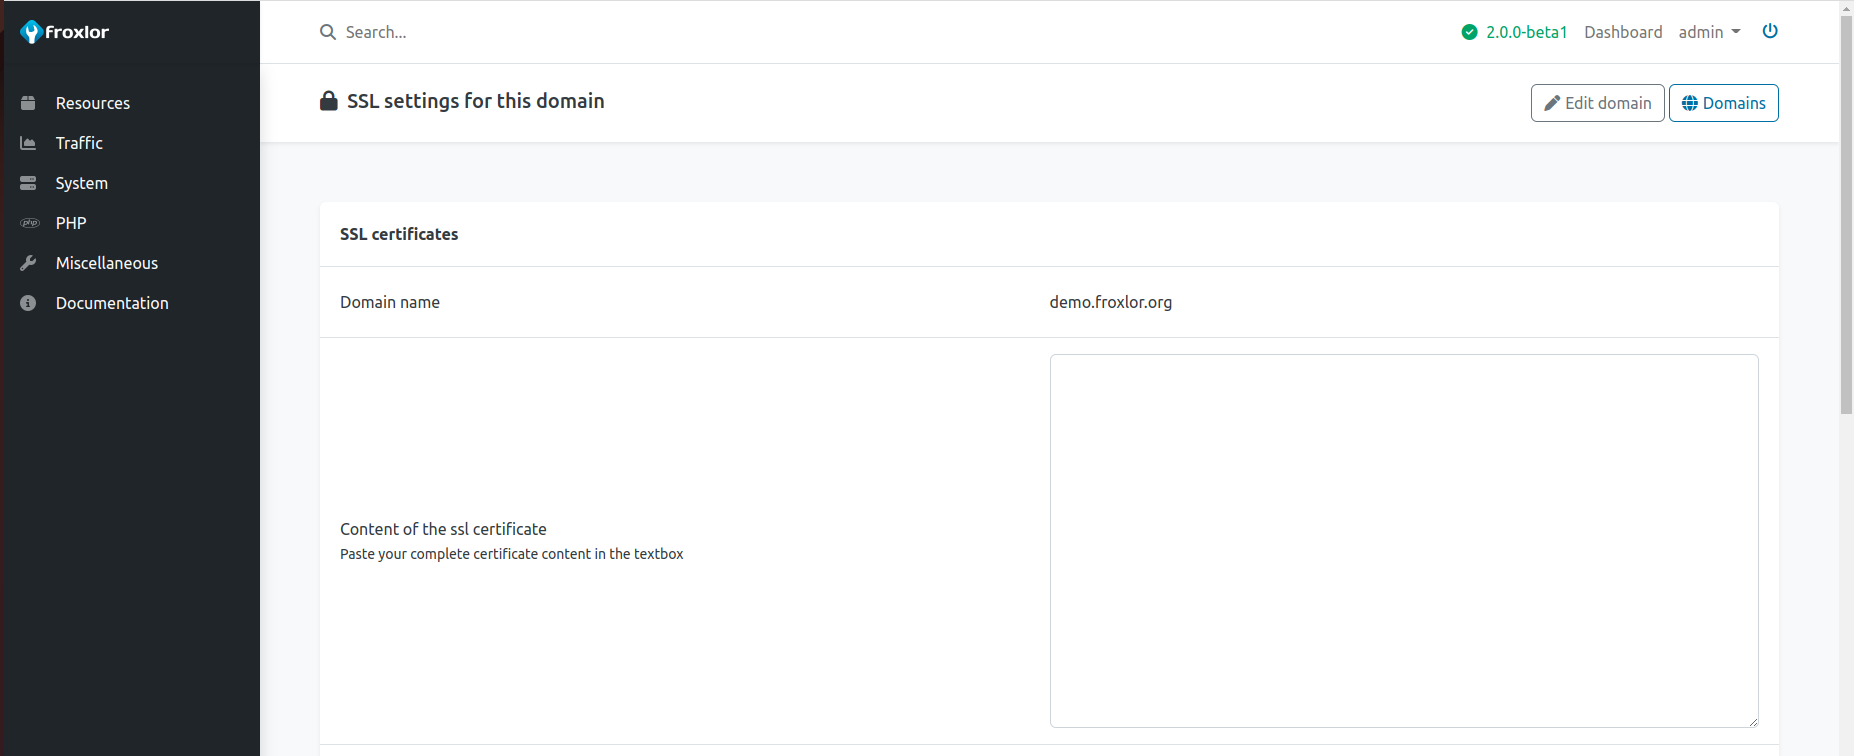Click into the SSL certificate content textbox
Screen dimensions: 1854x756
click(1403, 540)
